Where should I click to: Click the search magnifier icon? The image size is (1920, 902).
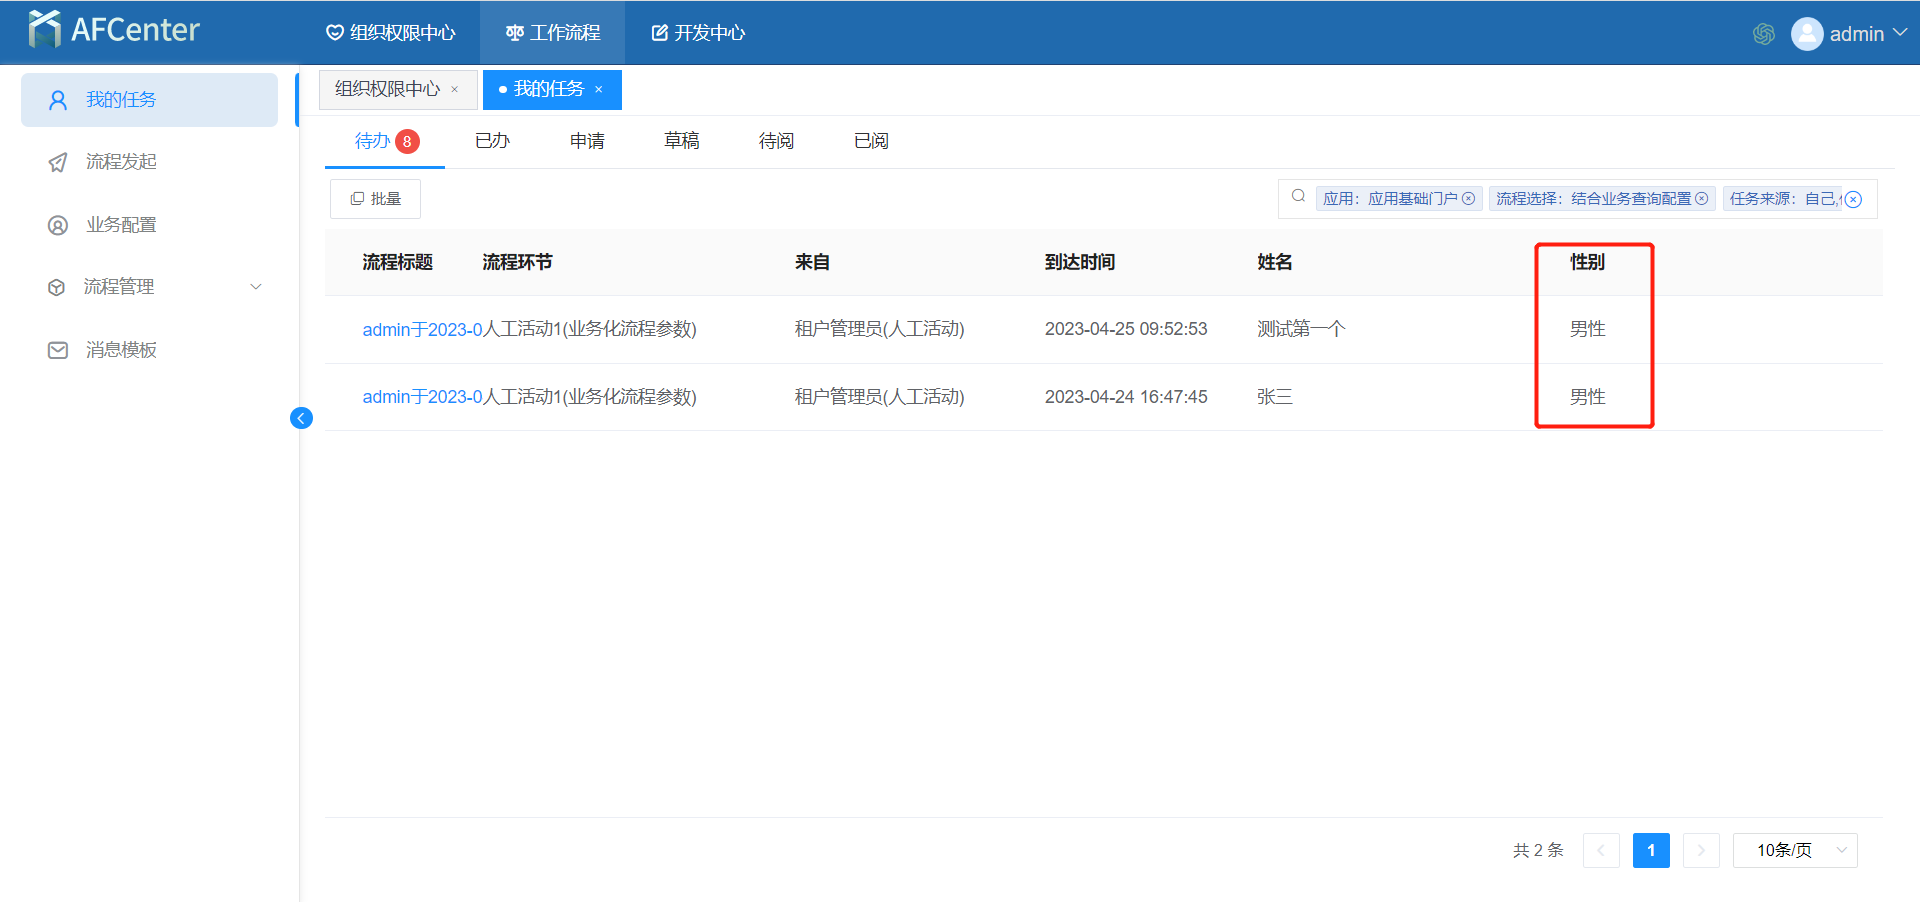pos(1298,197)
